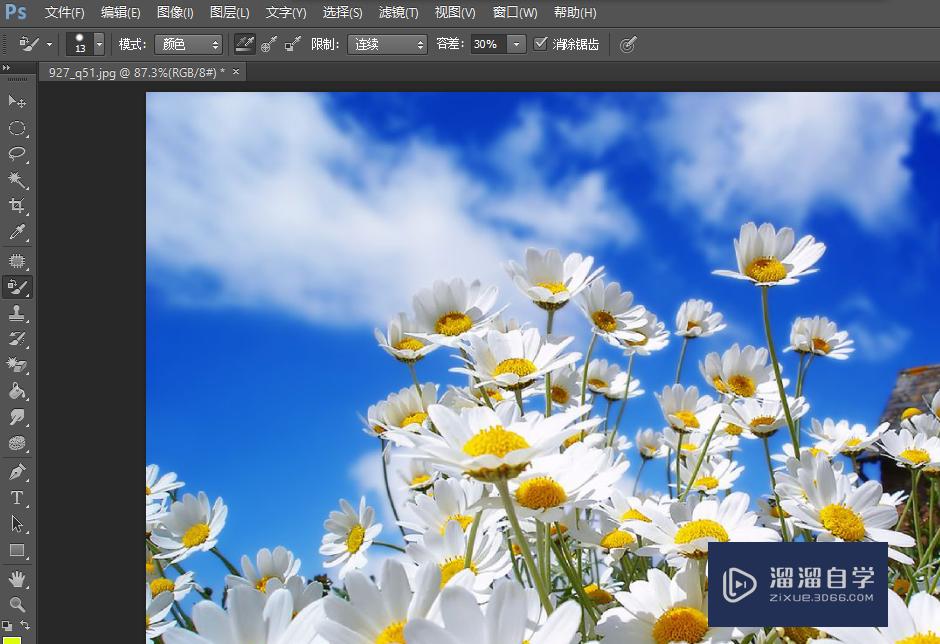Pick the Magic Wand tool
The height and width of the screenshot is (644, 940).
(17, 180)
